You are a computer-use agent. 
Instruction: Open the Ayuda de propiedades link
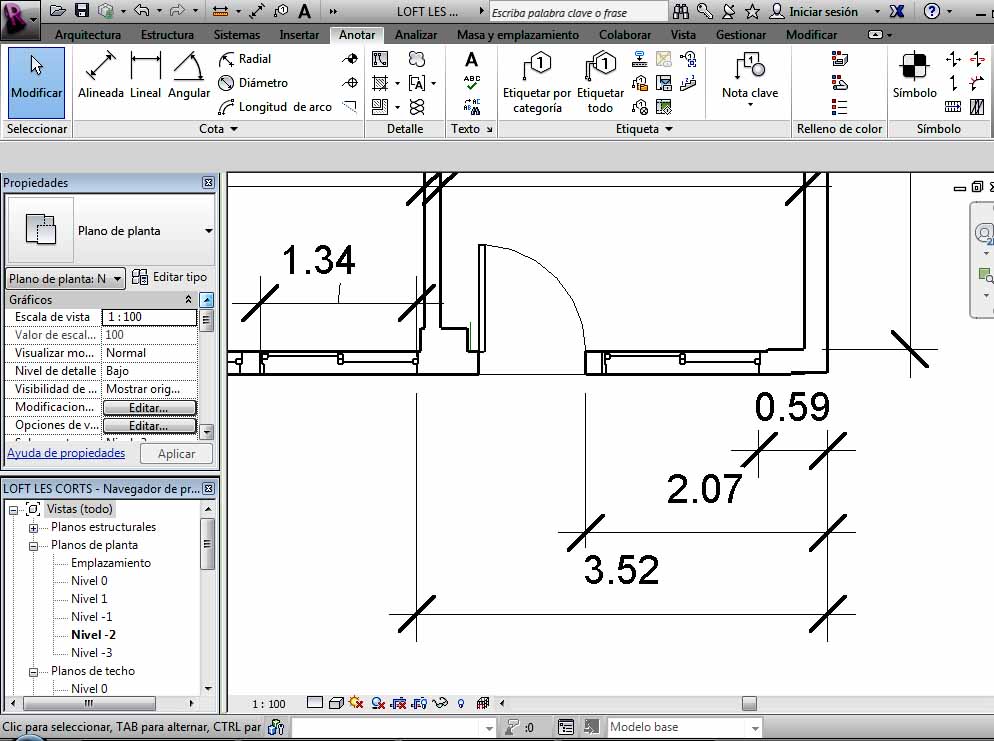point(66,453)
